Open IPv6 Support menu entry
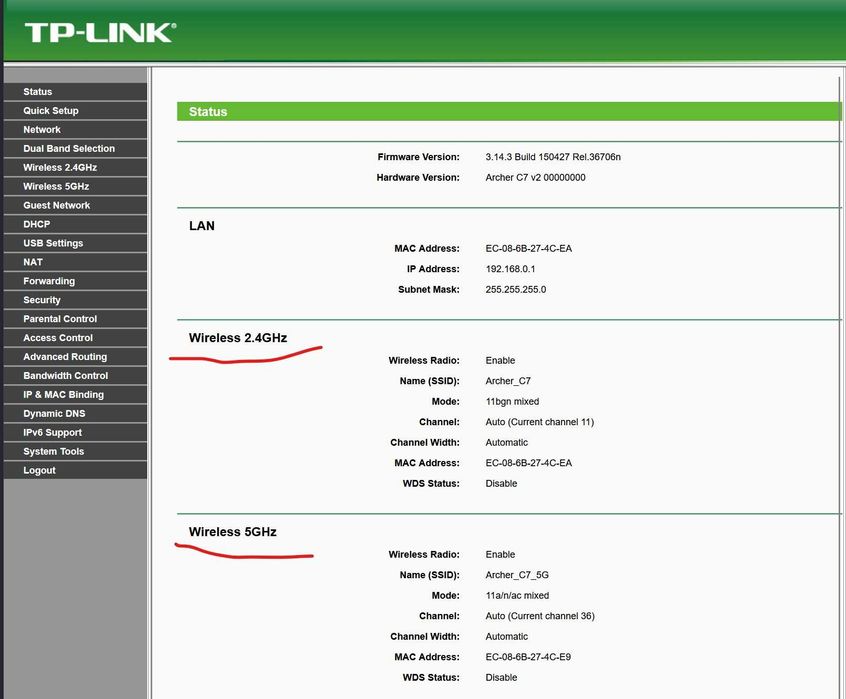Image resolution: width=846 pixels, height=699 pixels. pyautogui.click(x=75, y=433)
